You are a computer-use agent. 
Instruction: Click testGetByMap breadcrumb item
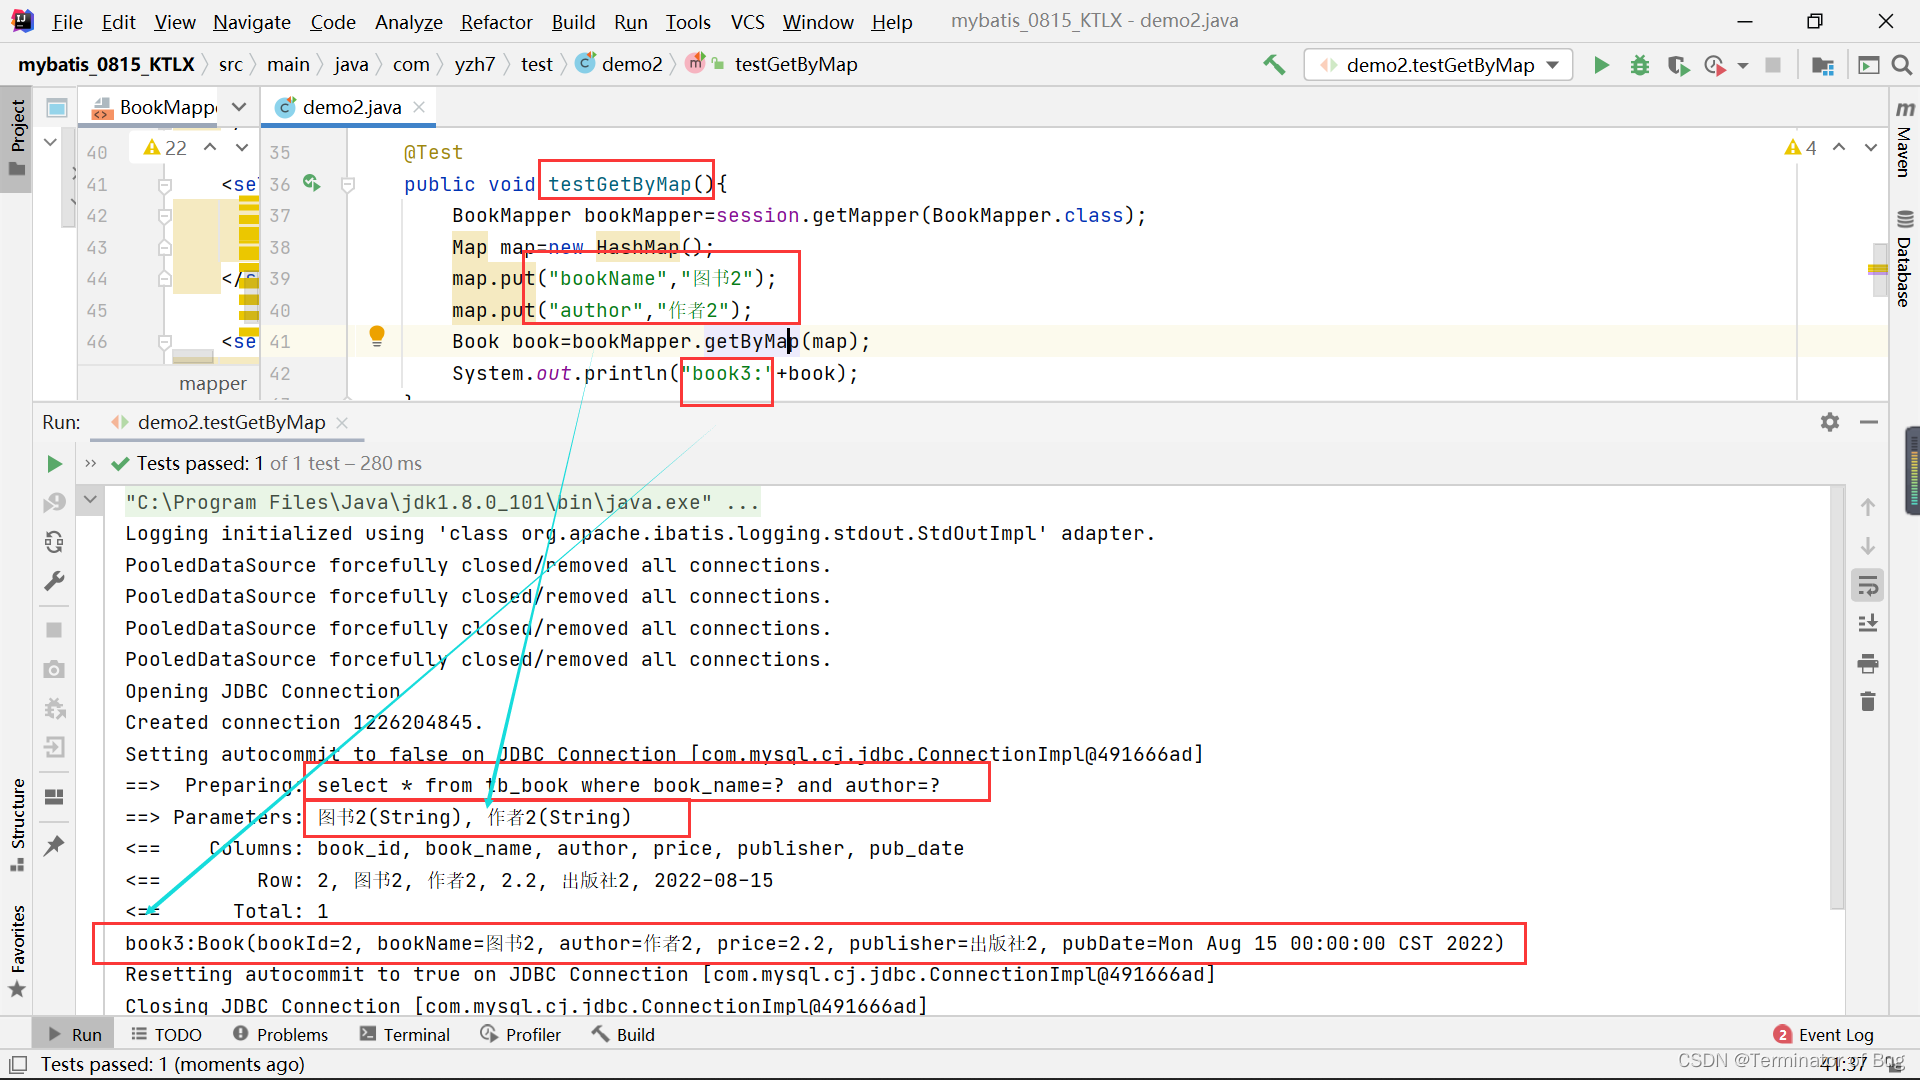(x=796, y=64)
